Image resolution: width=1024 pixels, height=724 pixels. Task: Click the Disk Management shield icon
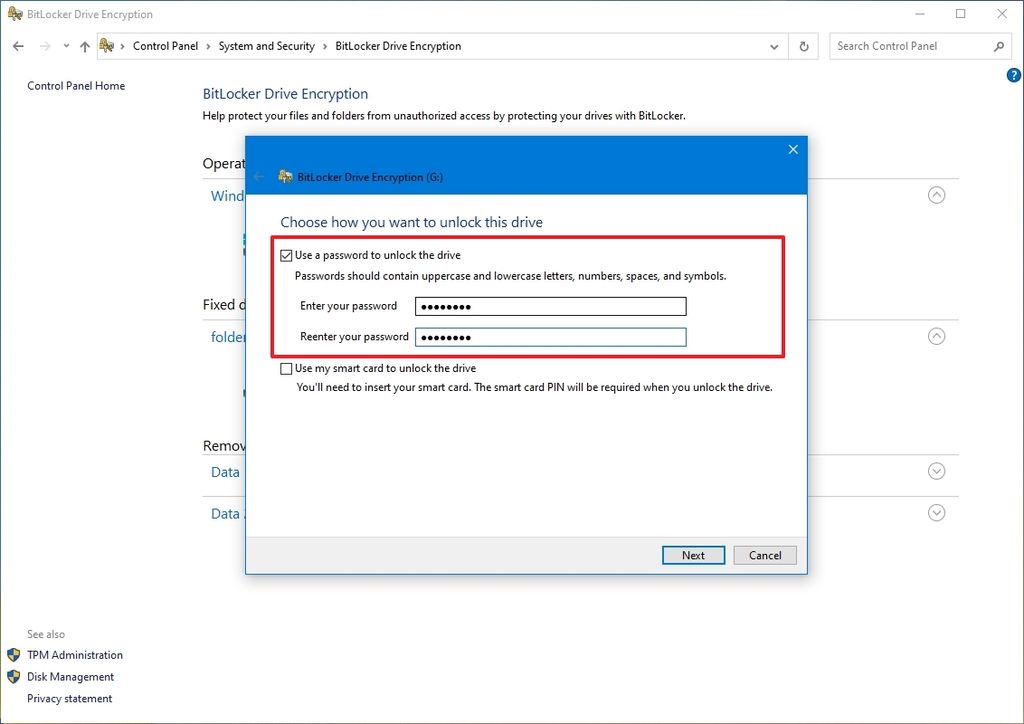(x=14, y=677)
